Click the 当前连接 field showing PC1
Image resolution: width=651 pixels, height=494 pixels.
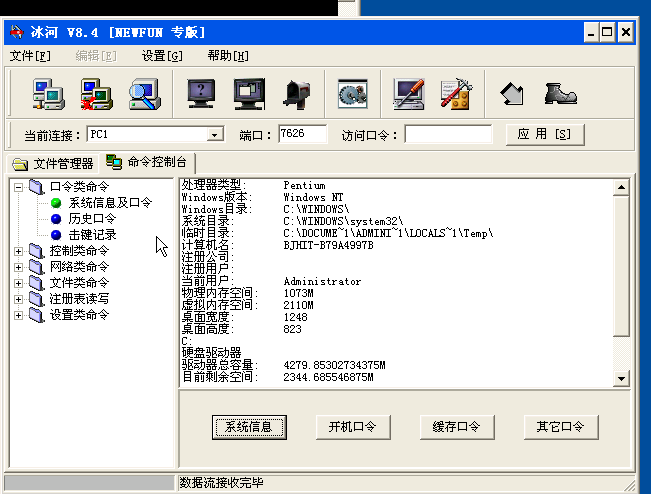click(155, 135)
